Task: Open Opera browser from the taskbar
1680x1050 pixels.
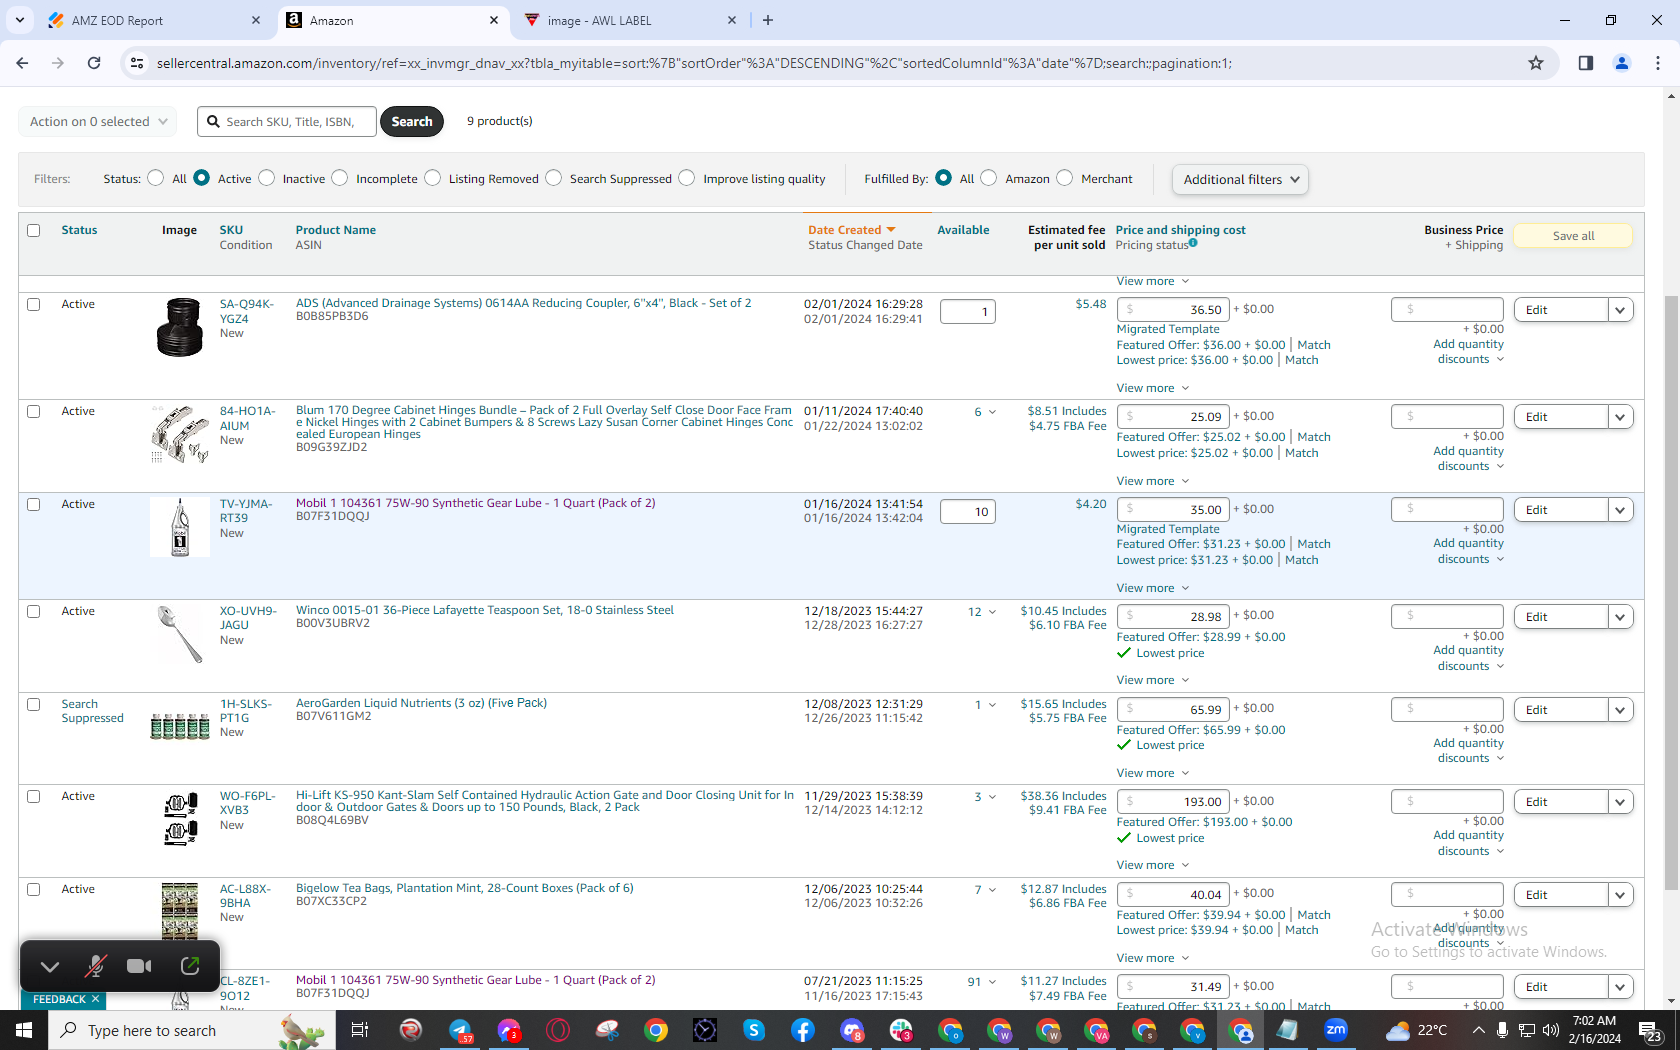Action: (x=558, y=1030)
